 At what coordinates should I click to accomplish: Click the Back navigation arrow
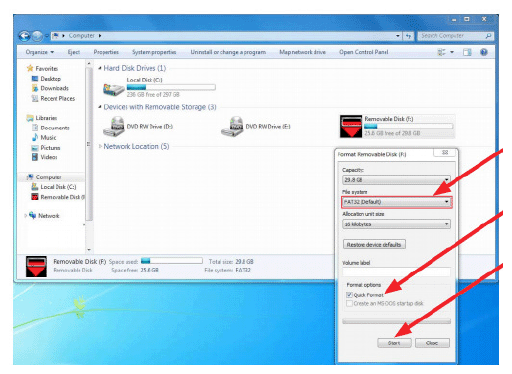pyautogui.click(x=25, y=36)
